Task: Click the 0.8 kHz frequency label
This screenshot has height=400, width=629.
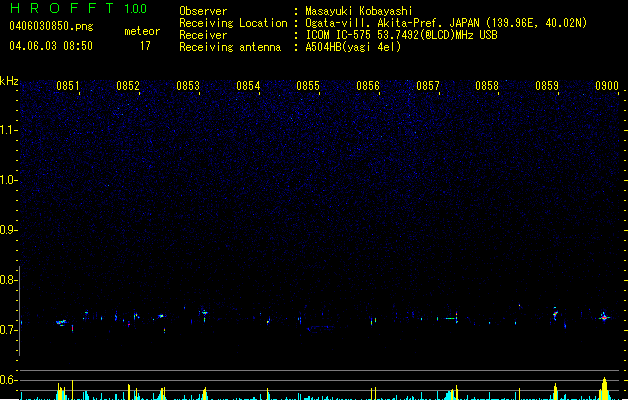Action: point(8,280)
